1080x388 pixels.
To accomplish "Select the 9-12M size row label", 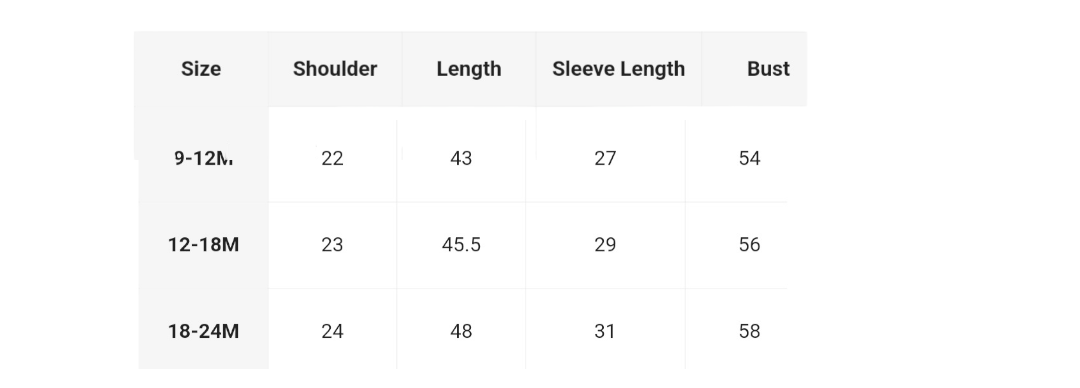I will click(204, 159).
